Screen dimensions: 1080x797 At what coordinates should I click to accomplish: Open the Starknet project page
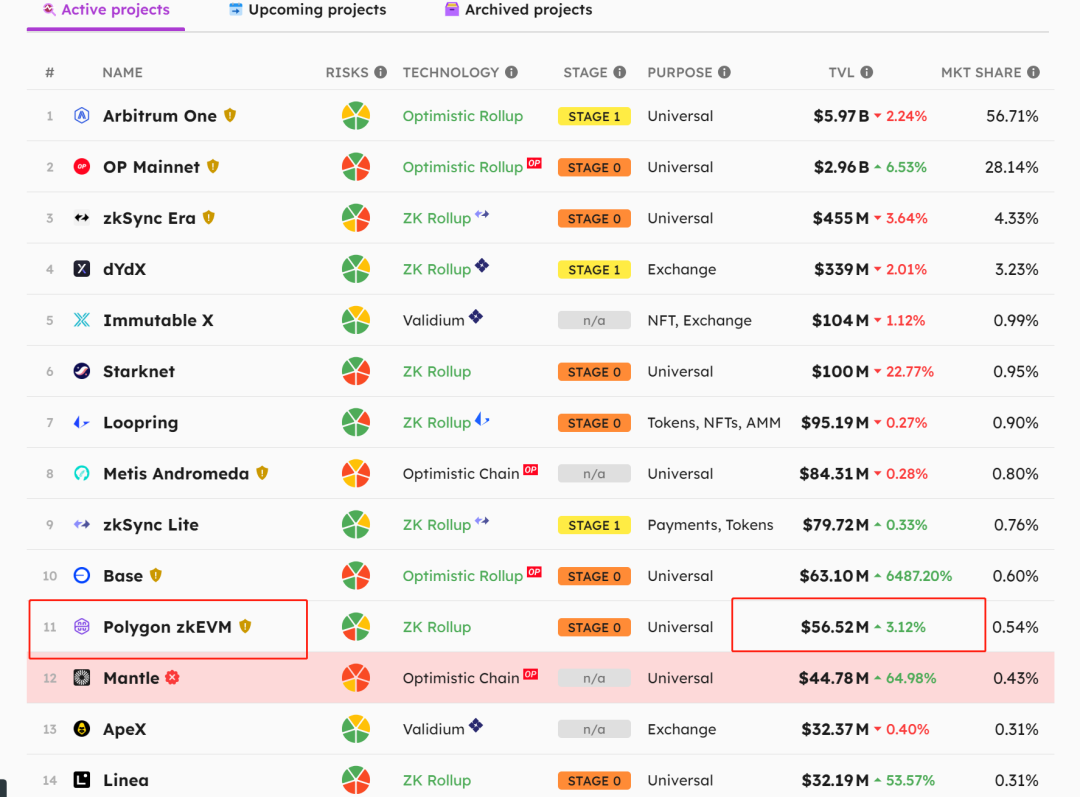pos(139,371)
